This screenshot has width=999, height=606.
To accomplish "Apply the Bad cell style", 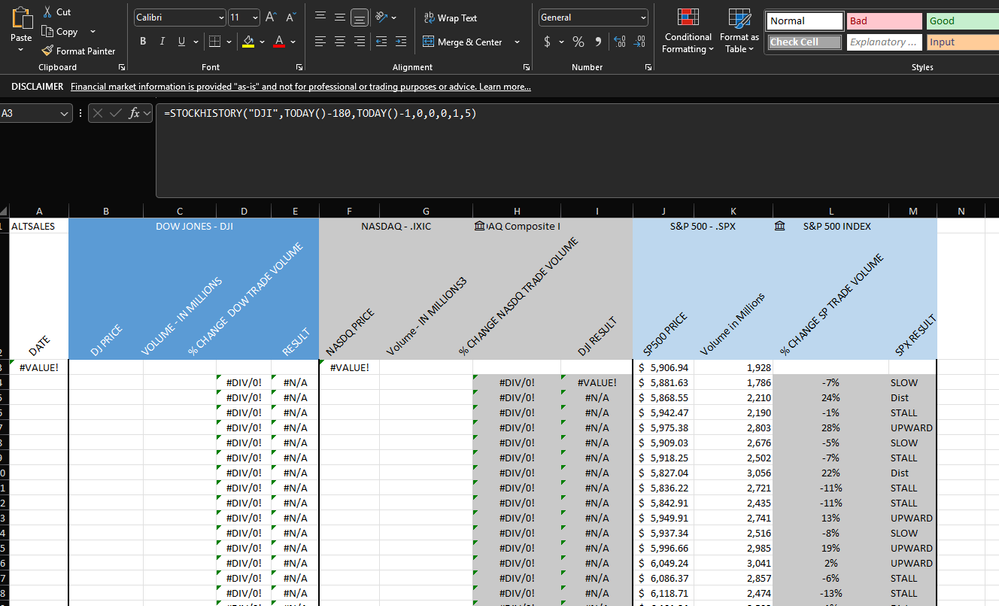I will point(884,21).
